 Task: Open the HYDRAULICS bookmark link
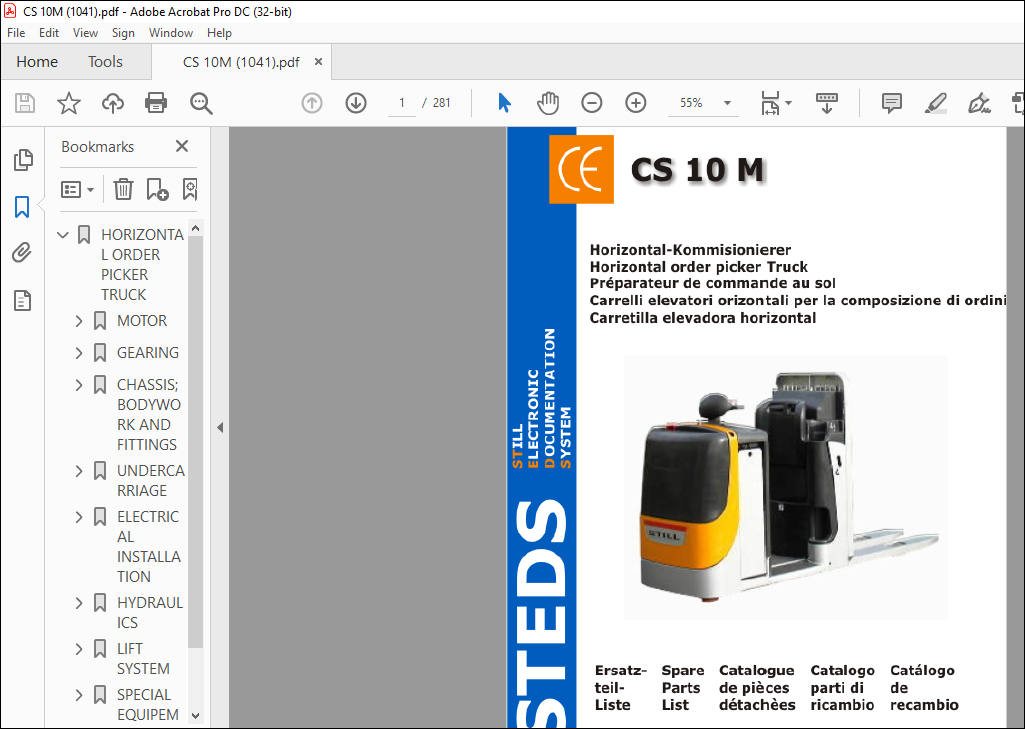[x=150, y=613]
